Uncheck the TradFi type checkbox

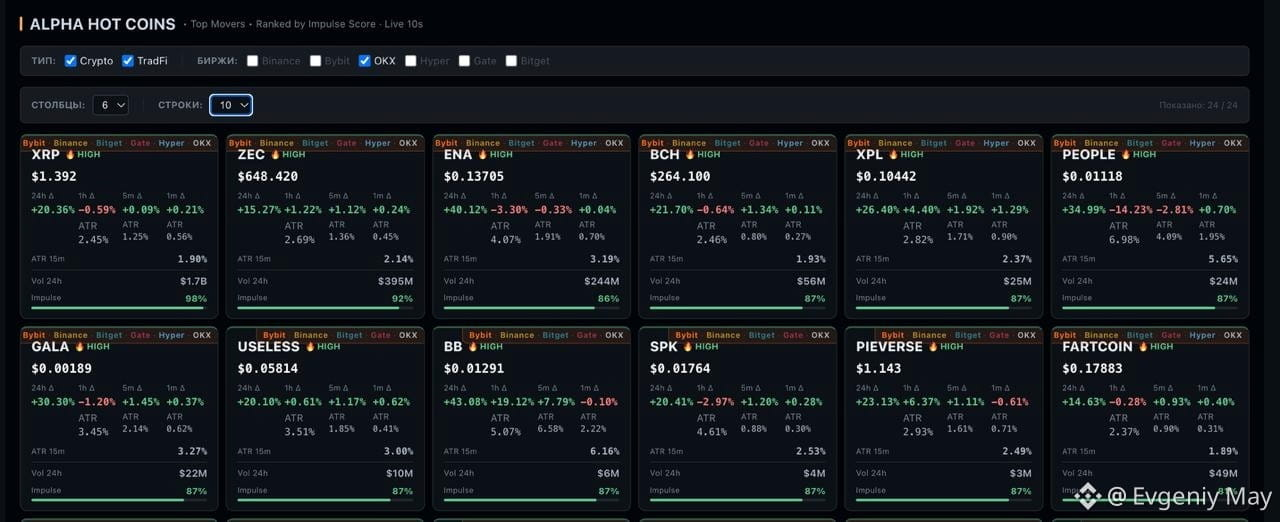[128, 61]
